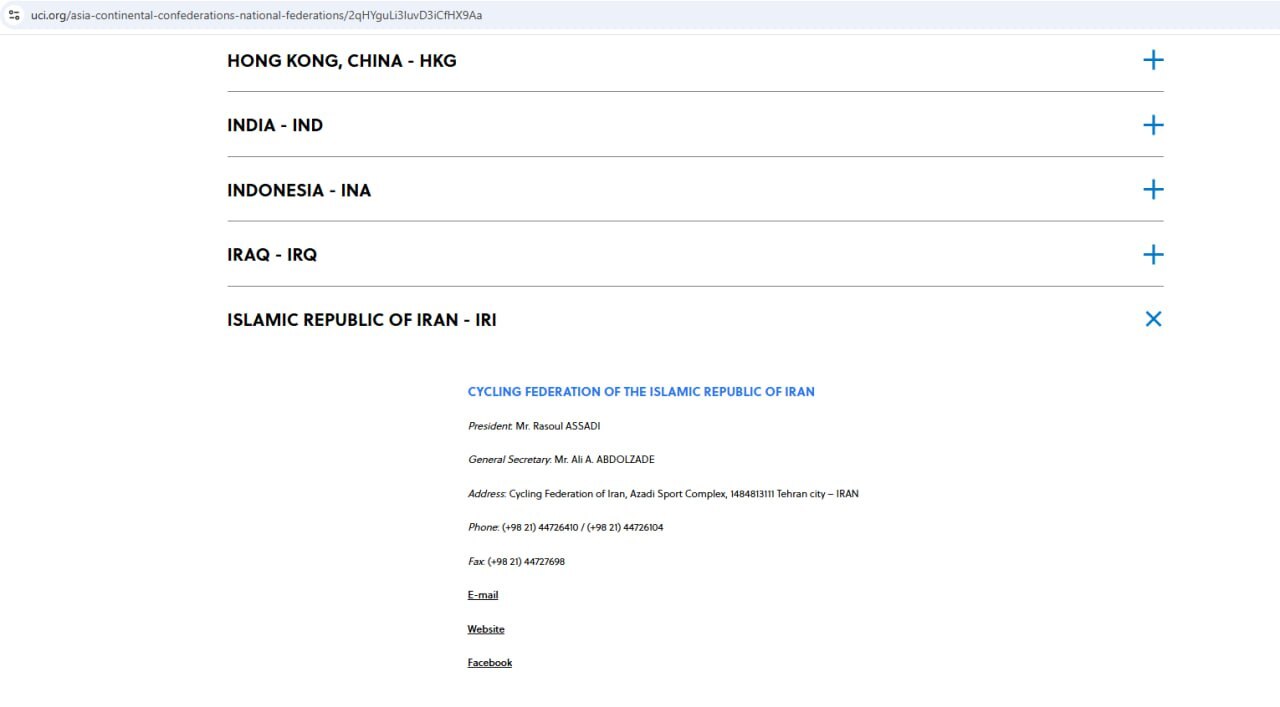Click the plus icon beside Indonesia - INA
The height and width of the screenshot is (707, 1280).
1153,190
